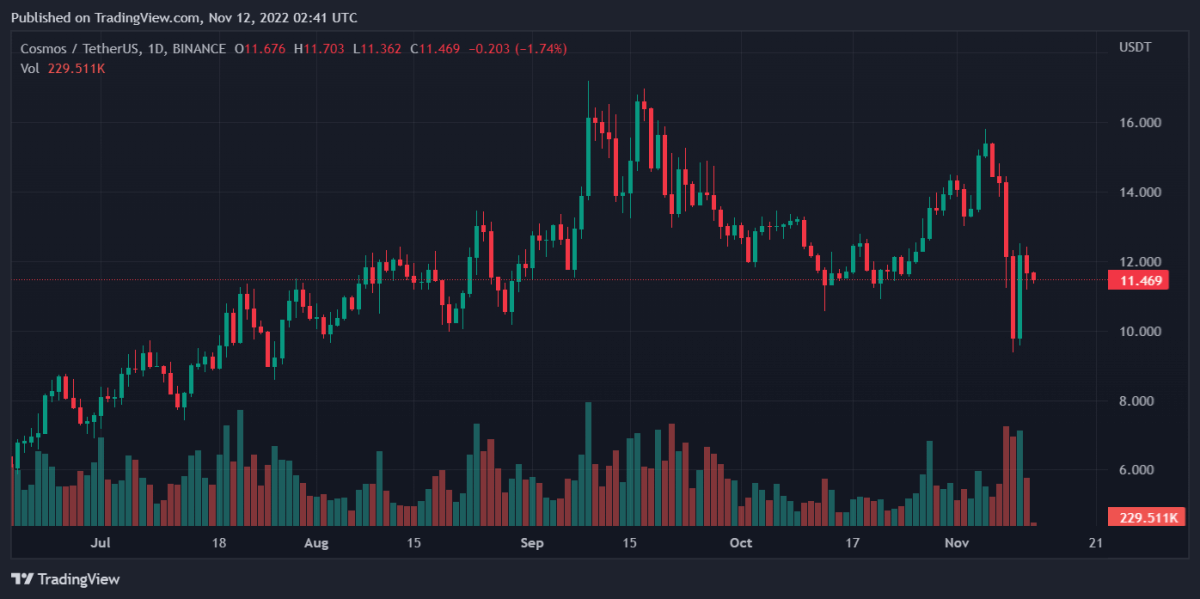Click the 21 date axis label
Screen dimensions: 1200x599
tap(1095, 543)
